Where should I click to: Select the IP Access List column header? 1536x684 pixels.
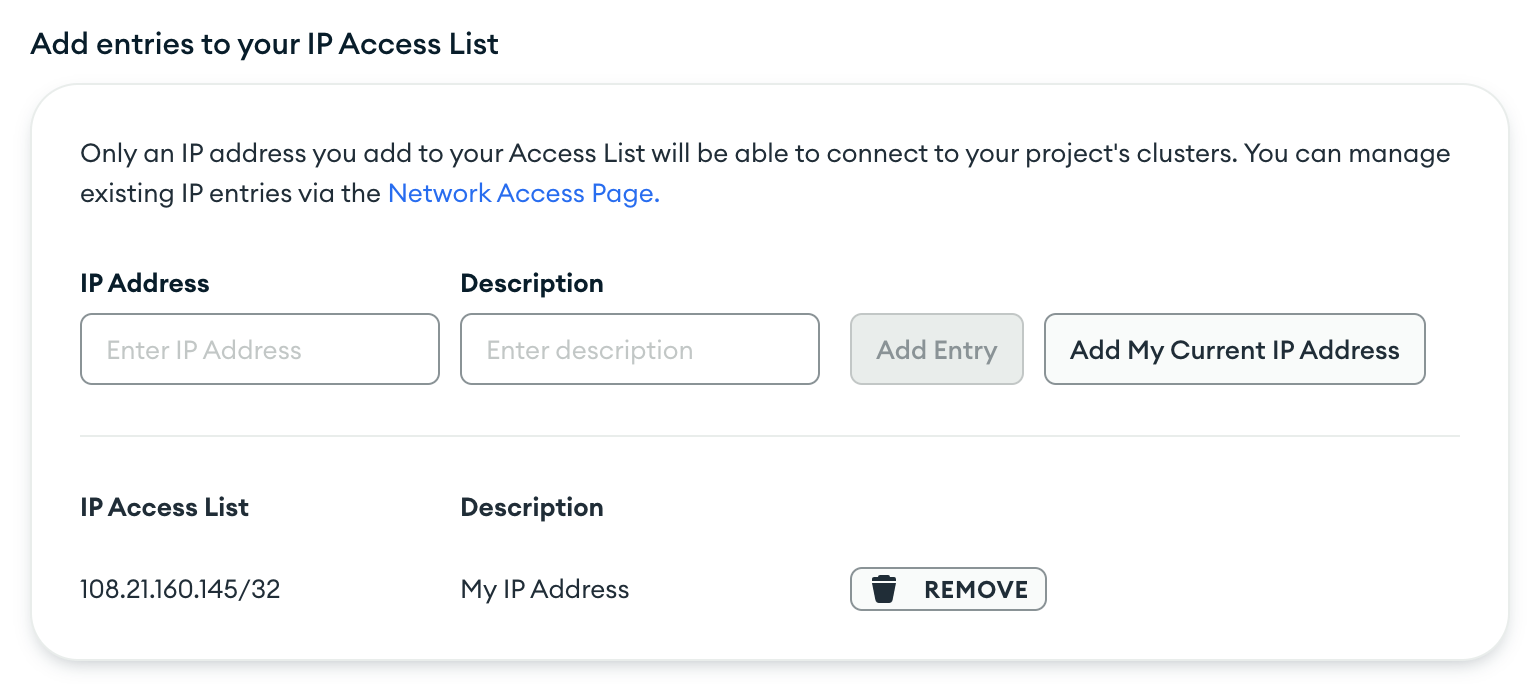164,508
